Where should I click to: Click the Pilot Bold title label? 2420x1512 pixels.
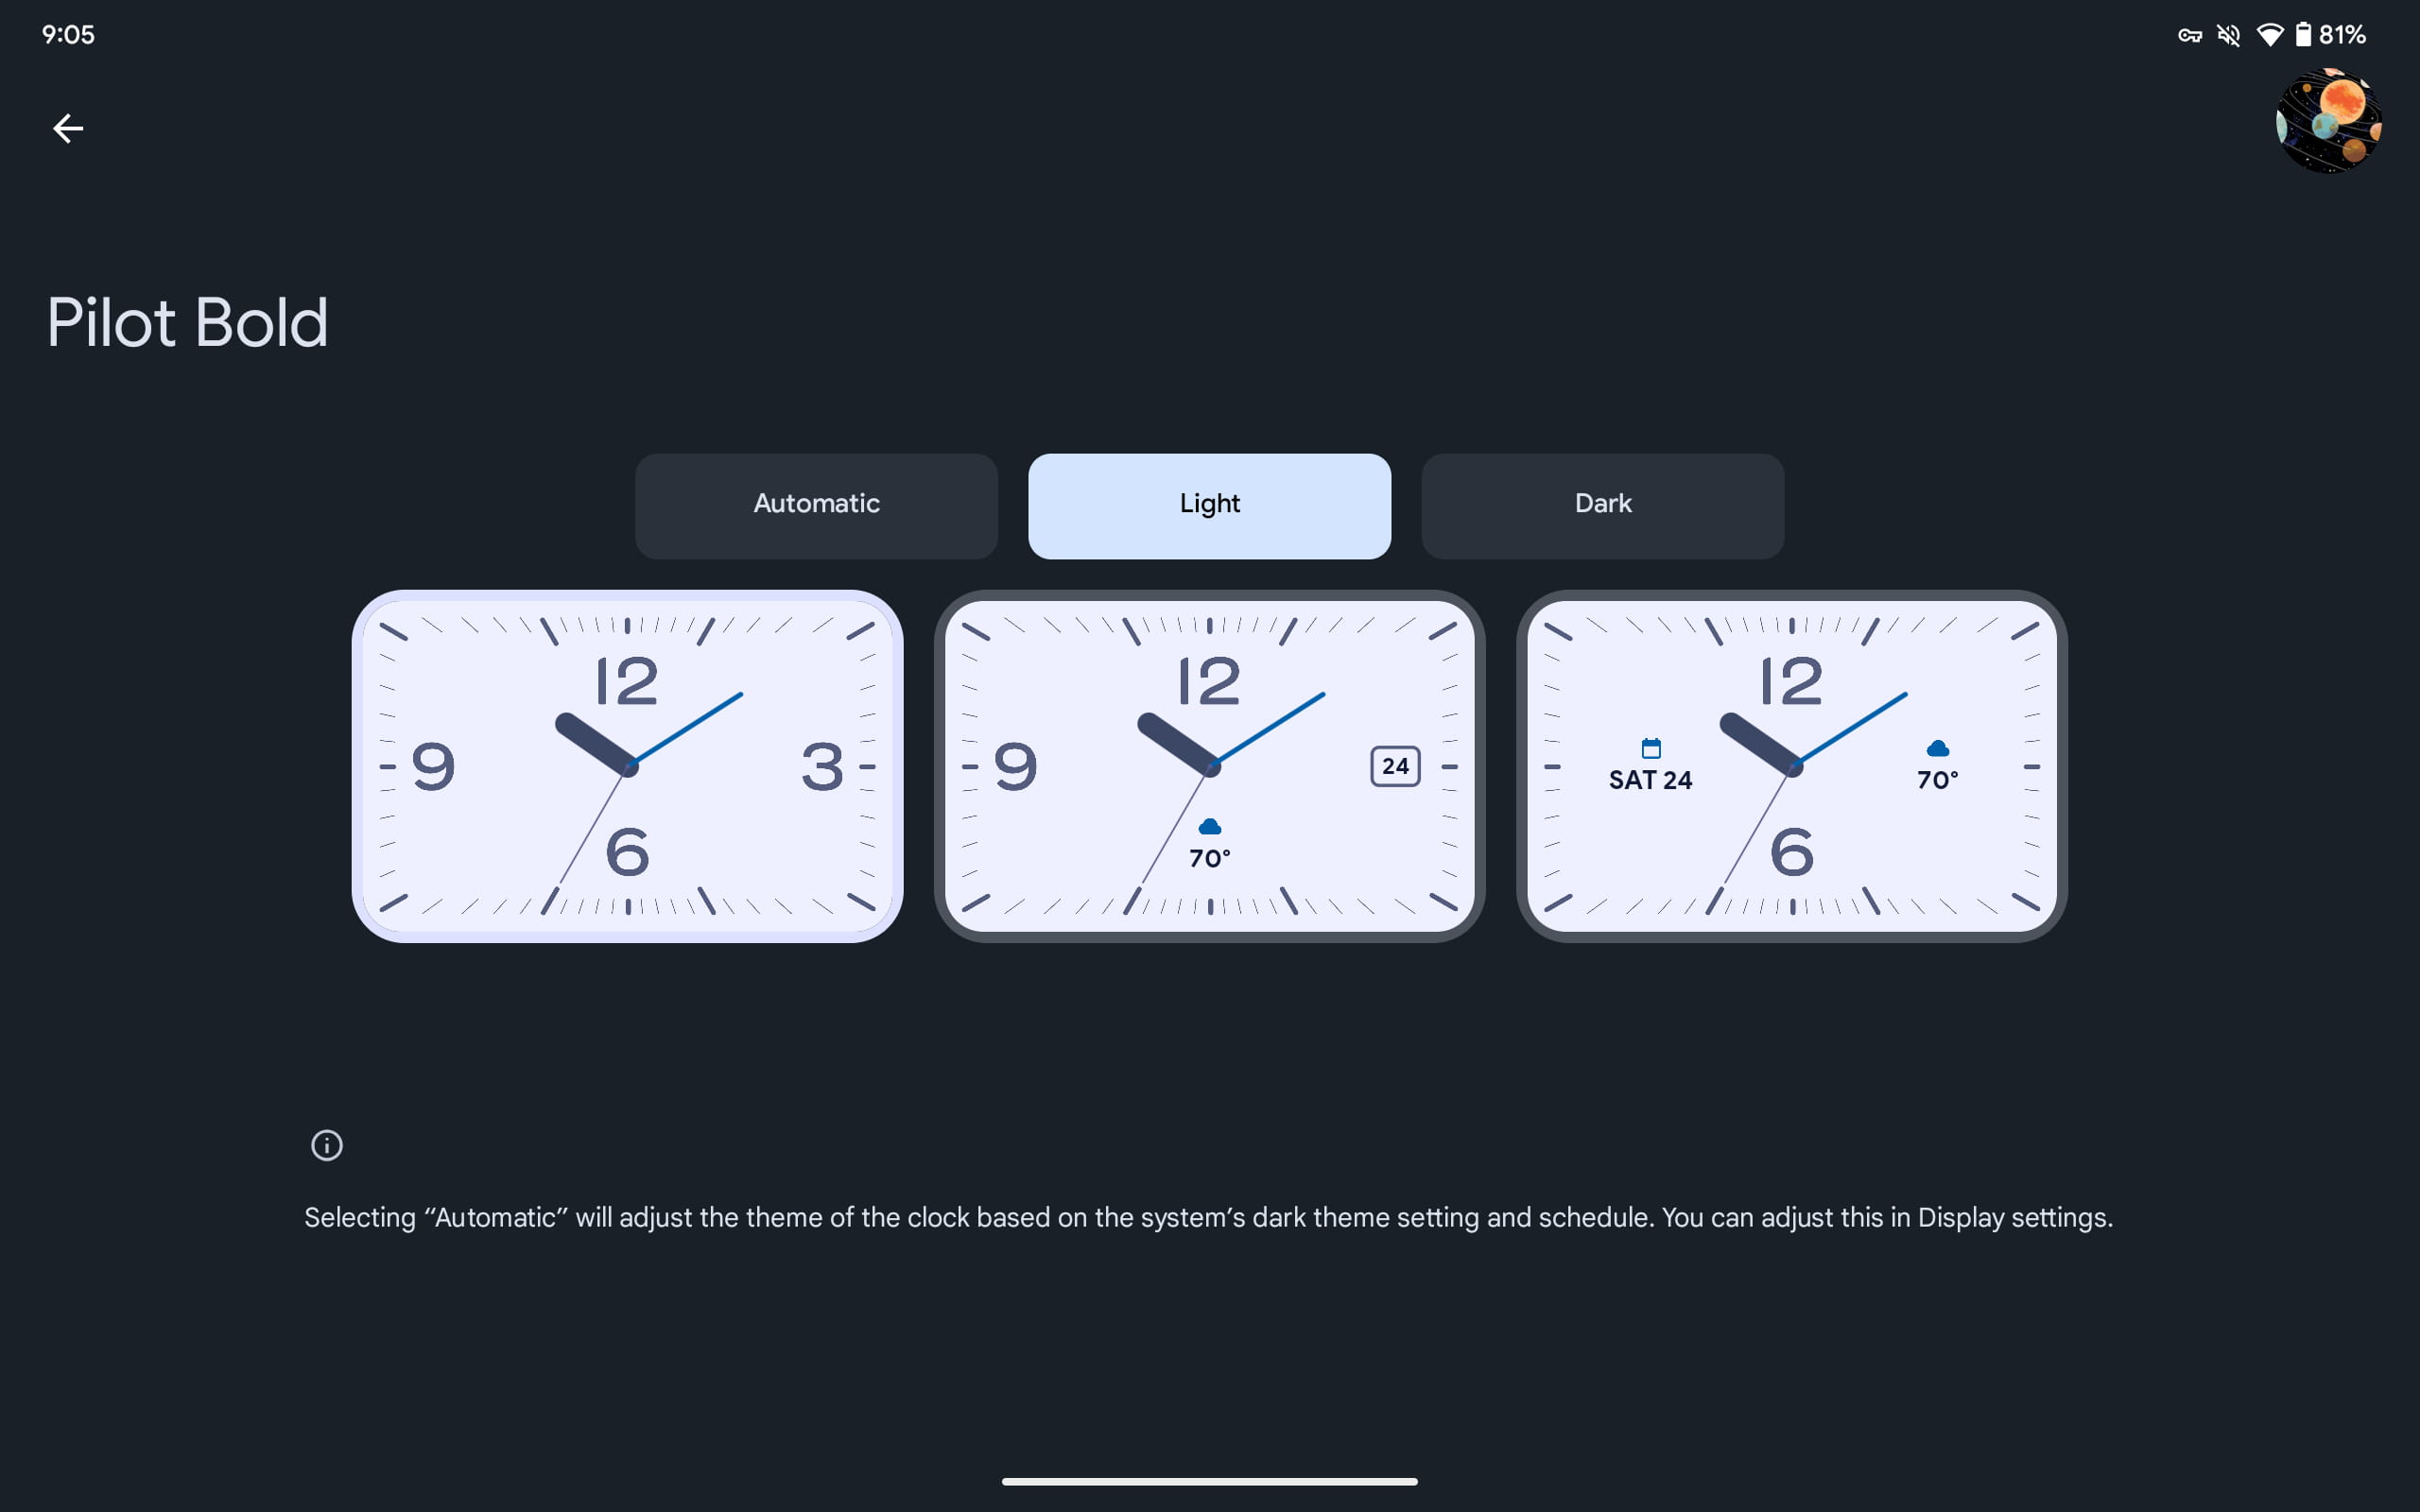coord(186,322)
